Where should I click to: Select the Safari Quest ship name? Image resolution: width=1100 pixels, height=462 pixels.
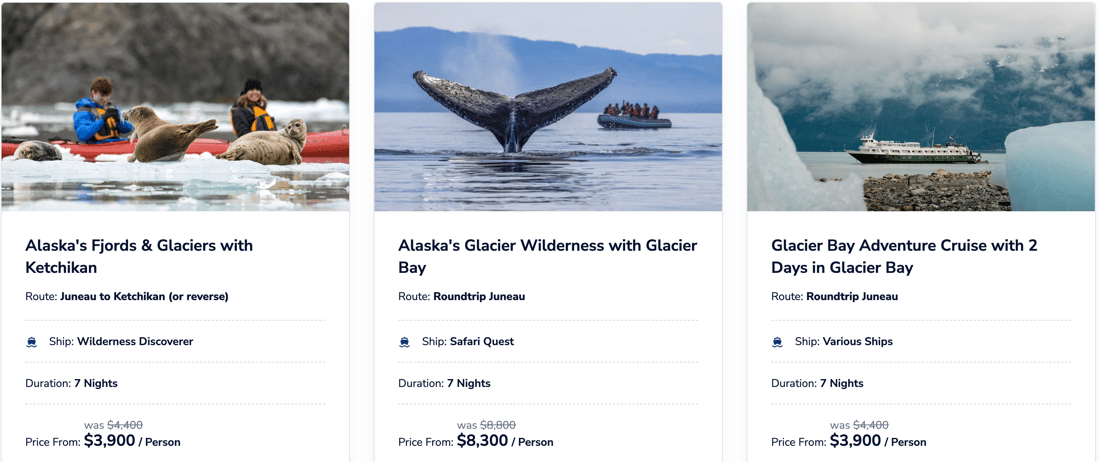pos(482,342)
